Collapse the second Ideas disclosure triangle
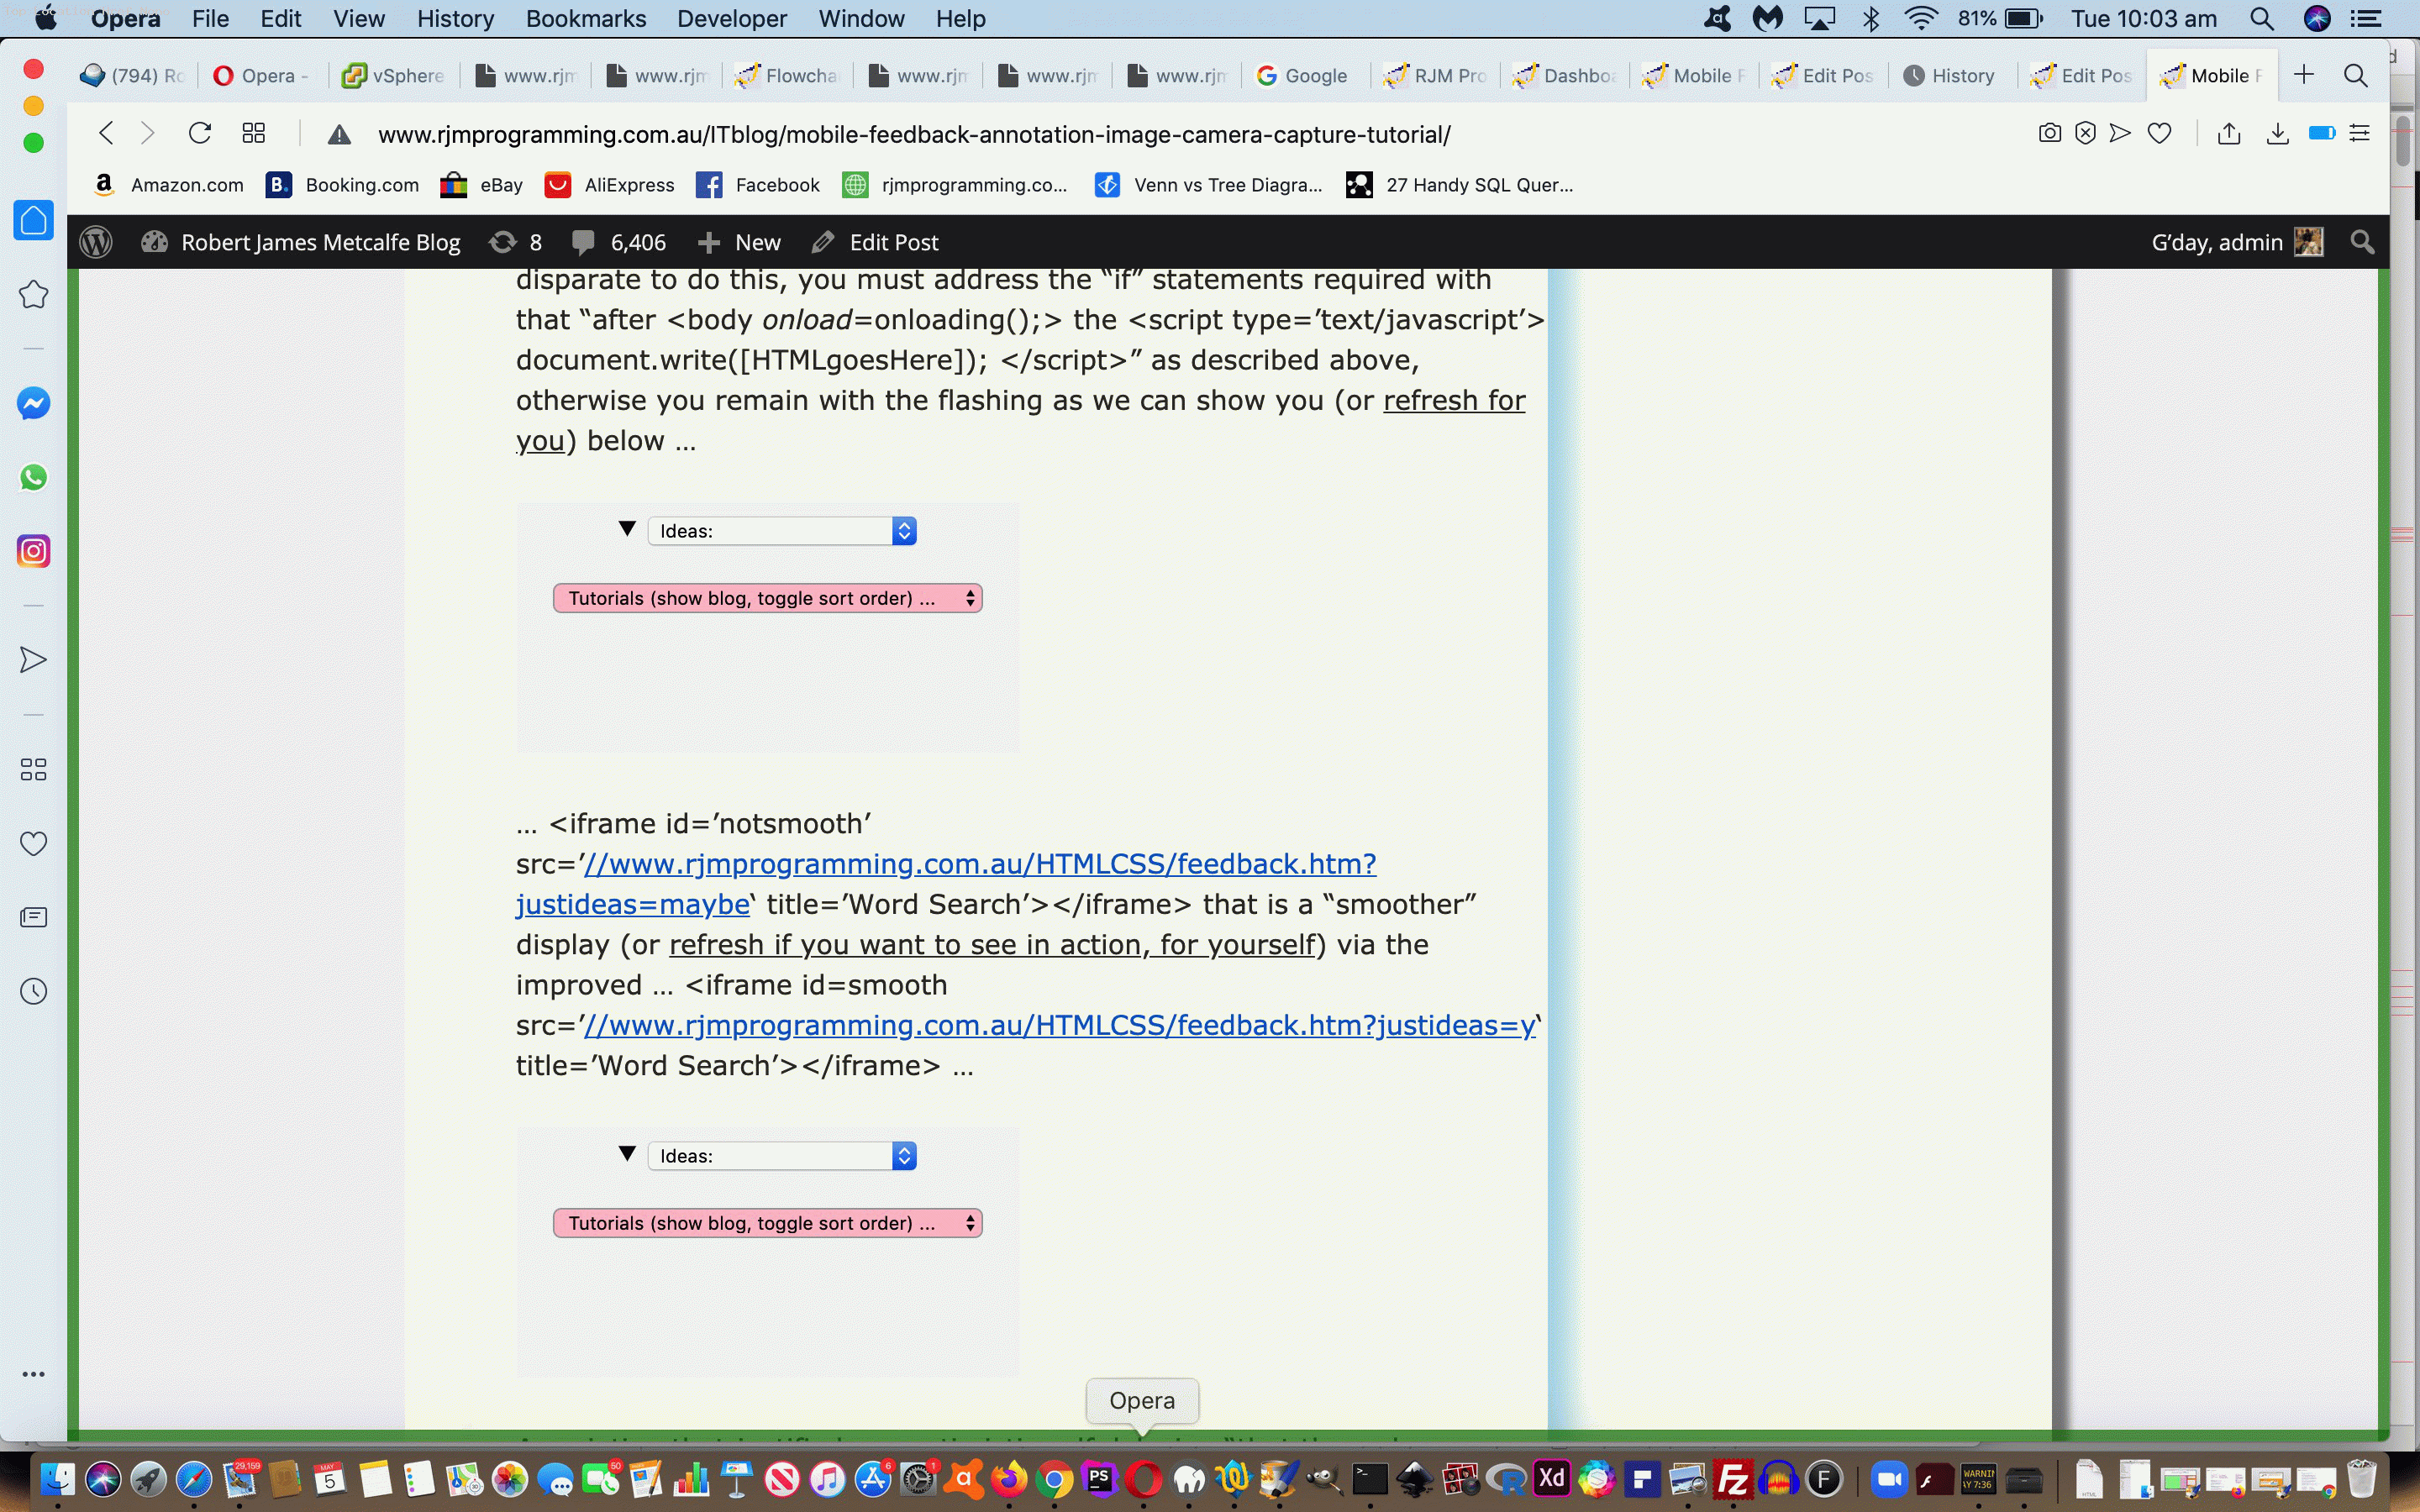Screen dimensions: 2420x1512 627,1154
